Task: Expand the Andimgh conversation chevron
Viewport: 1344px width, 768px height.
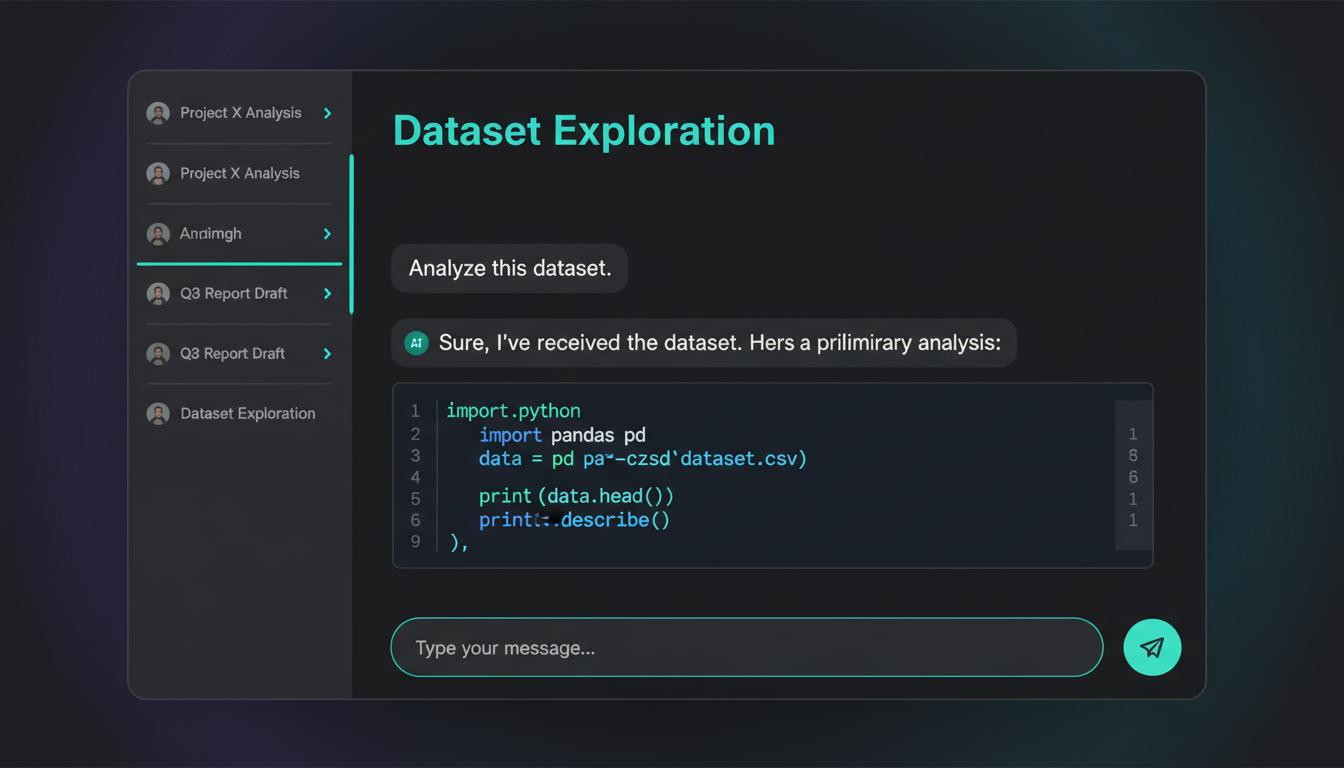Action: [x=326, y=233]
